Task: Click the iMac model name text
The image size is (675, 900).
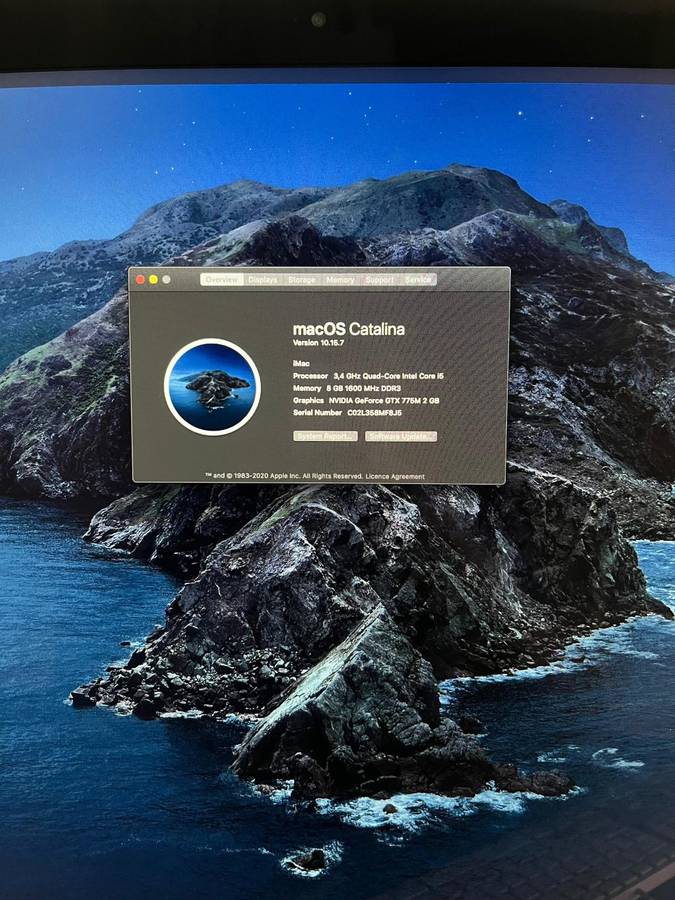Action: coord(301,361)
